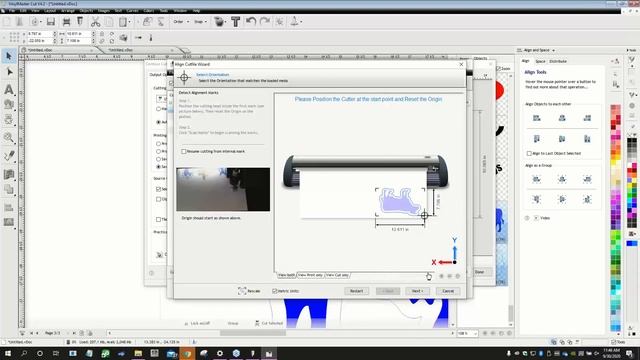Click the taskbar clock
The width and height of the screenshot is (640, 360).
click(611, 353)
